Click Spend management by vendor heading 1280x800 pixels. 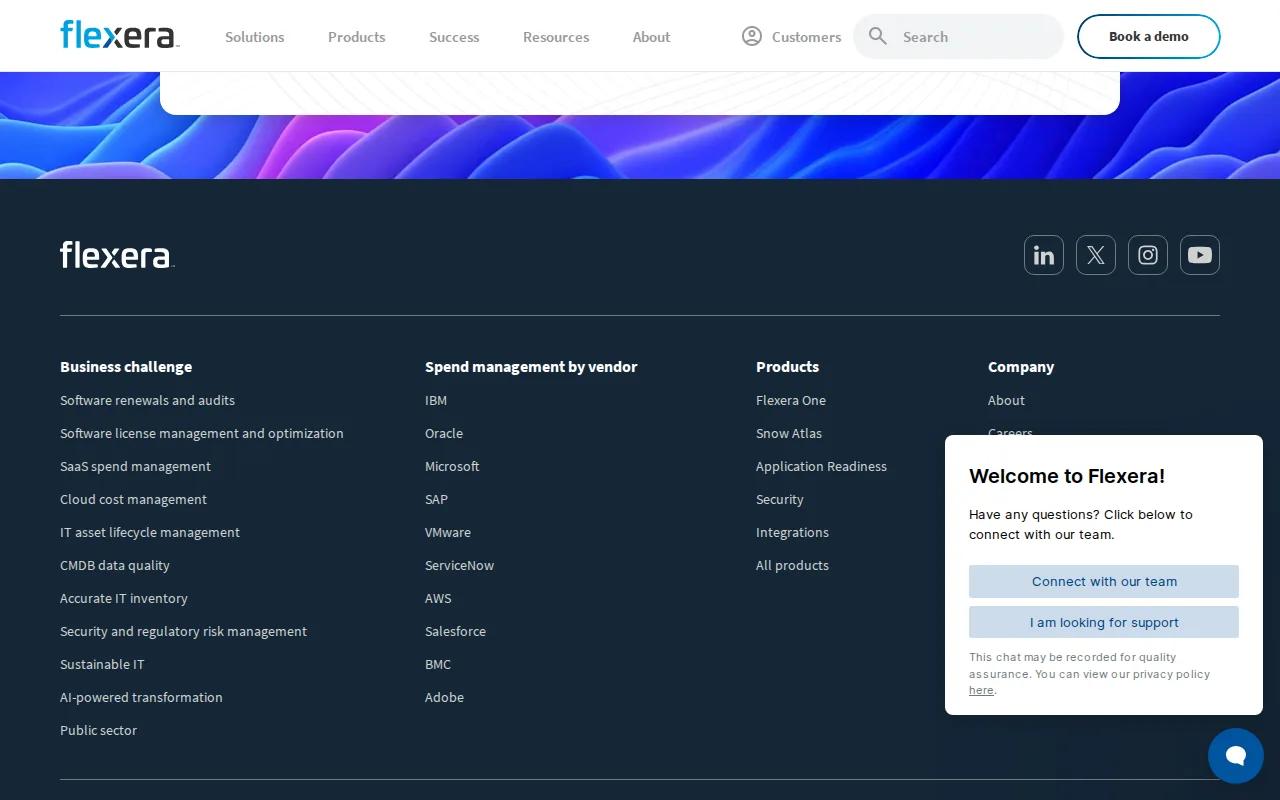(x=531, y=367)
